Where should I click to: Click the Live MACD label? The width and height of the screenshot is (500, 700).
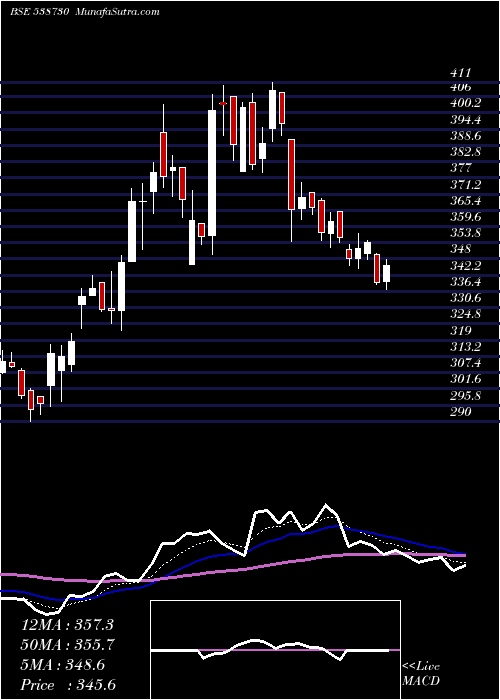click(x=421, y=673)
